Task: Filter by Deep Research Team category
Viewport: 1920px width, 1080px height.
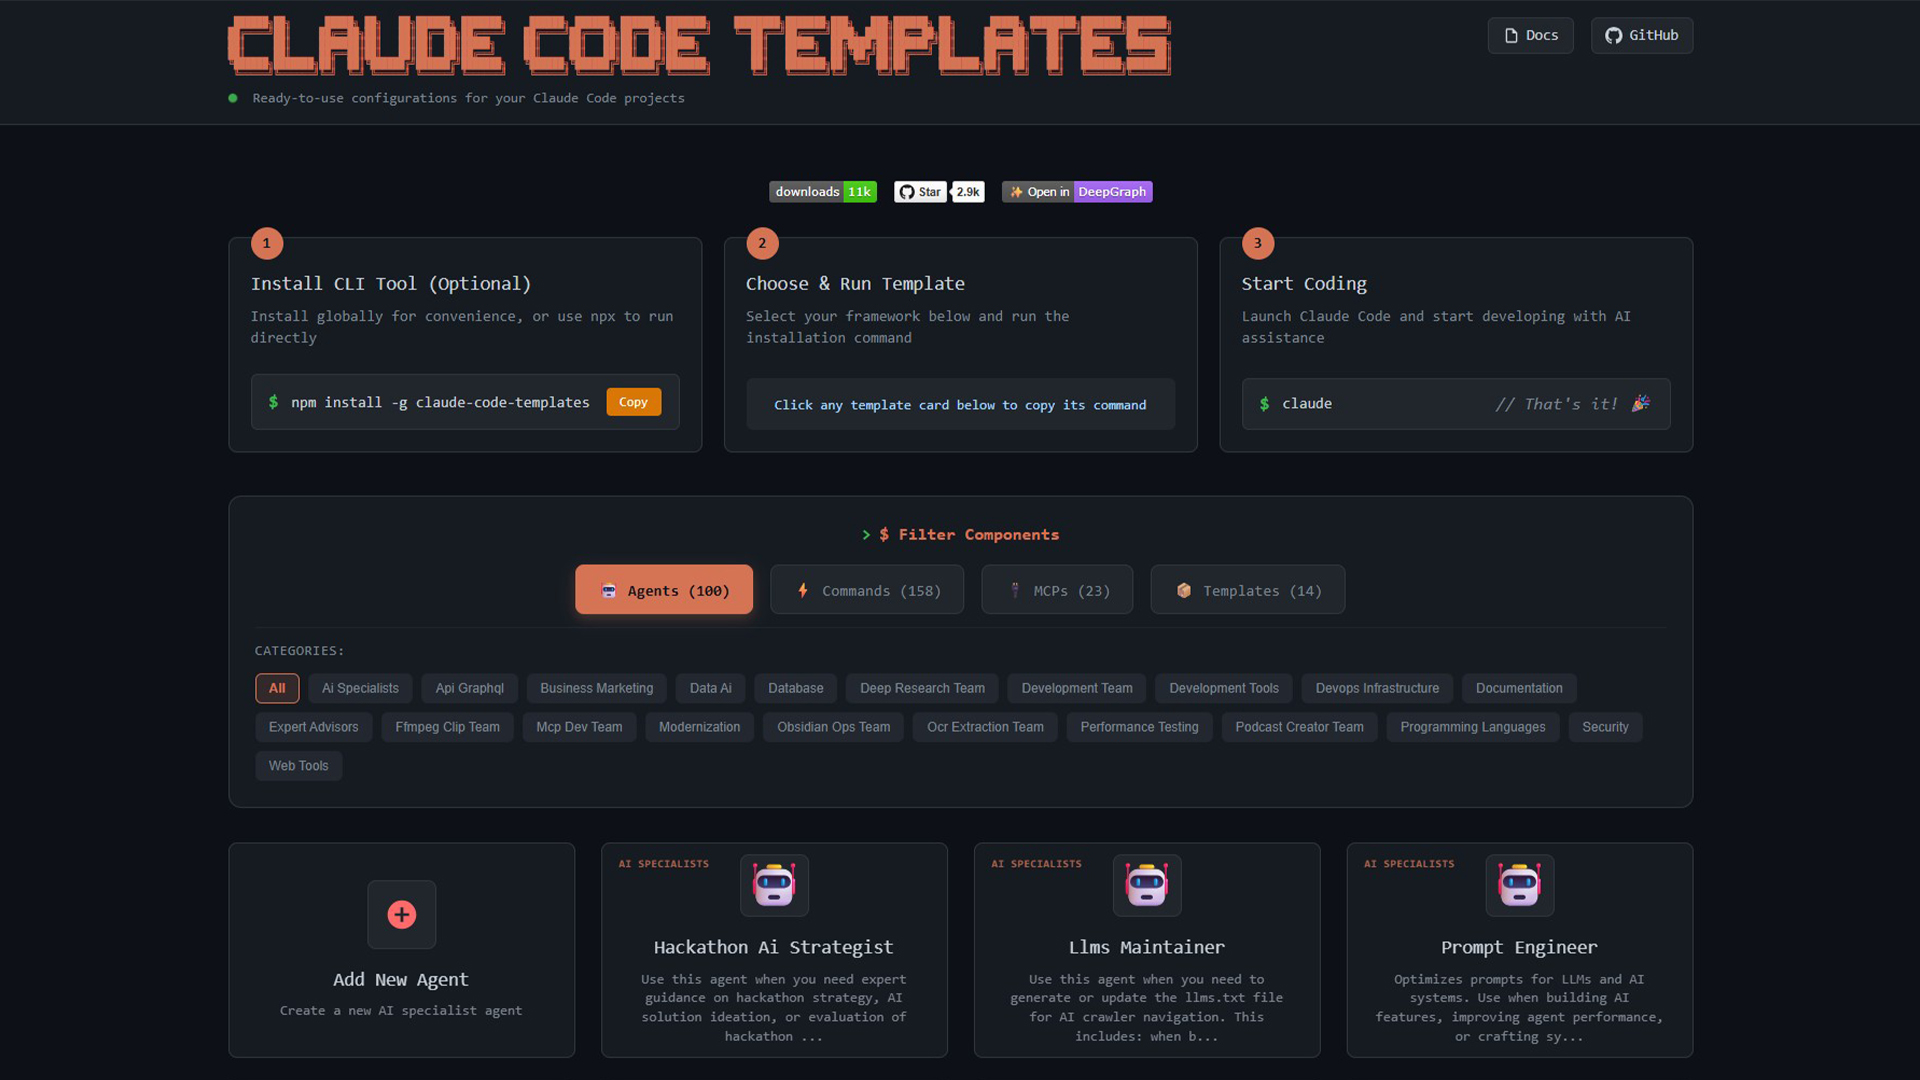Action: pos(922,688)
